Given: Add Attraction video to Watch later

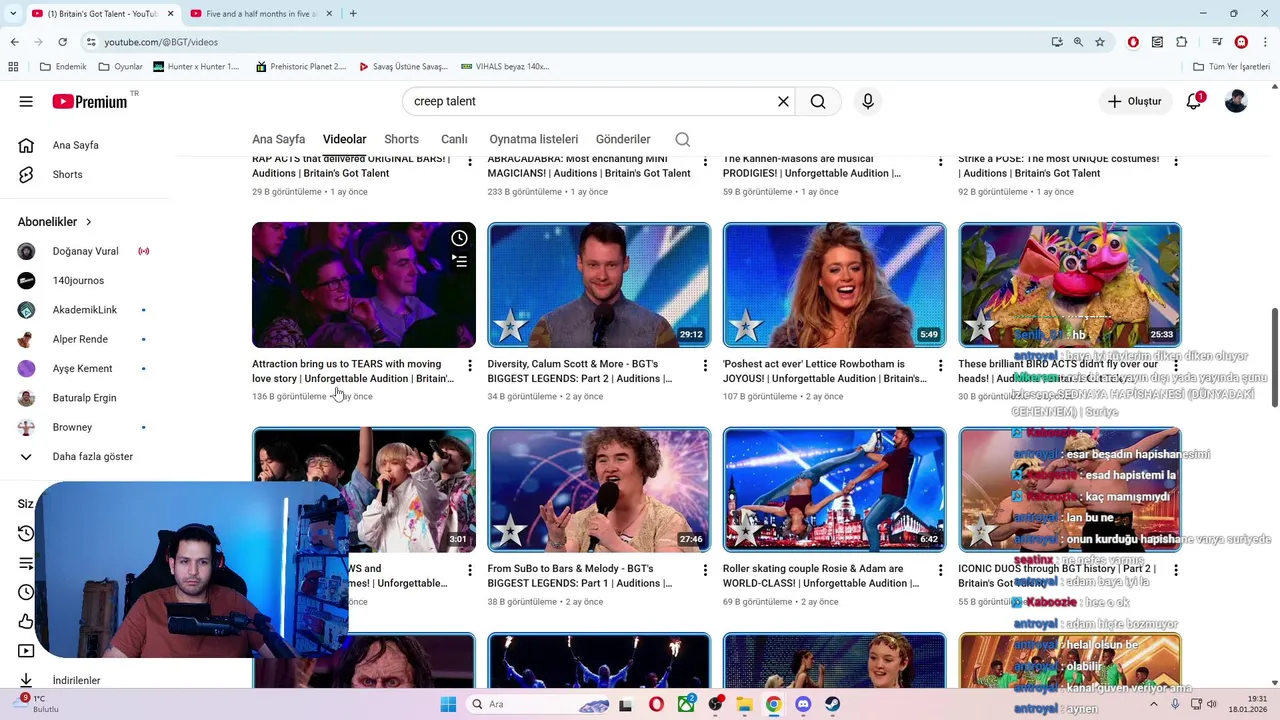Looking at the screenshot, I should (x=459, y=238).
